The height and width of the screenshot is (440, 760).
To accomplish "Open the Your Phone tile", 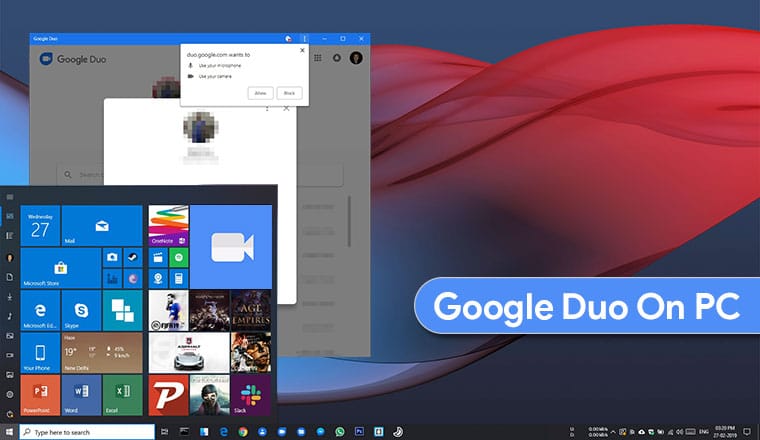I will [x=40, y=352].
